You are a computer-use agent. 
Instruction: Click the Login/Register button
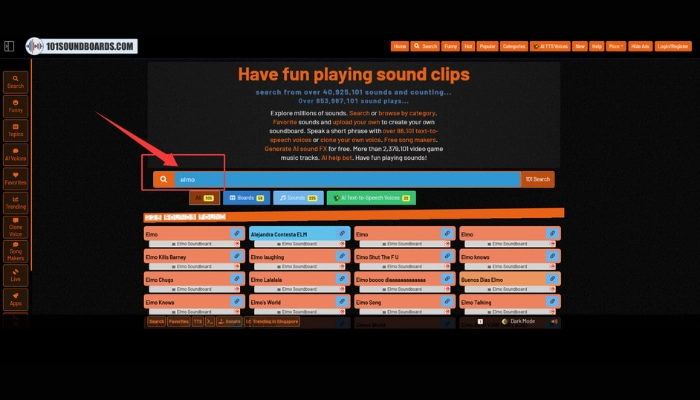pyautogui.click(x=673, y=46)
